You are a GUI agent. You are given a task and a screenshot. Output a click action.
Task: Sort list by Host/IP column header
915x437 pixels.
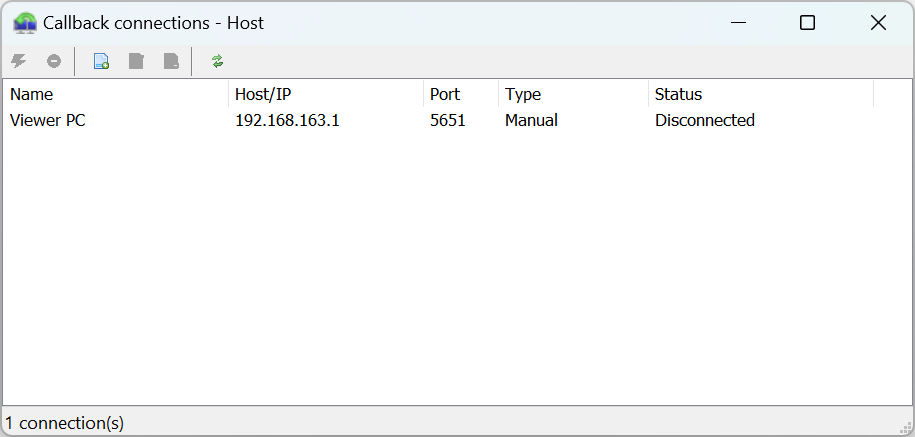coord(326,94)
